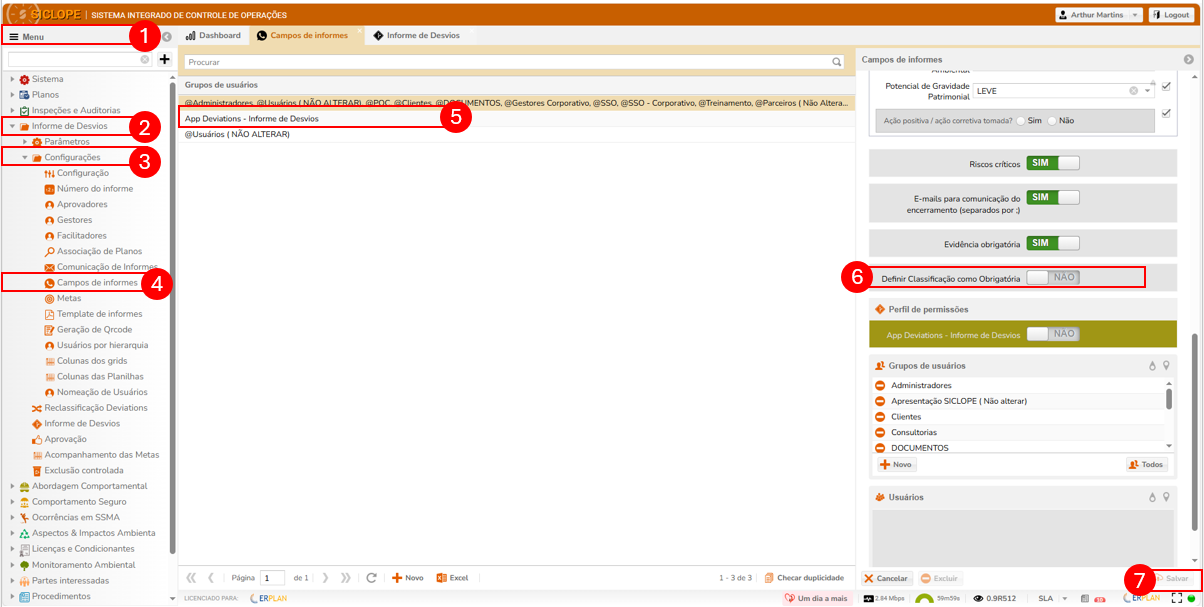
Task: Open Potencial de Gravidade Patrimonial dropdown
Action: point(1148,91)
